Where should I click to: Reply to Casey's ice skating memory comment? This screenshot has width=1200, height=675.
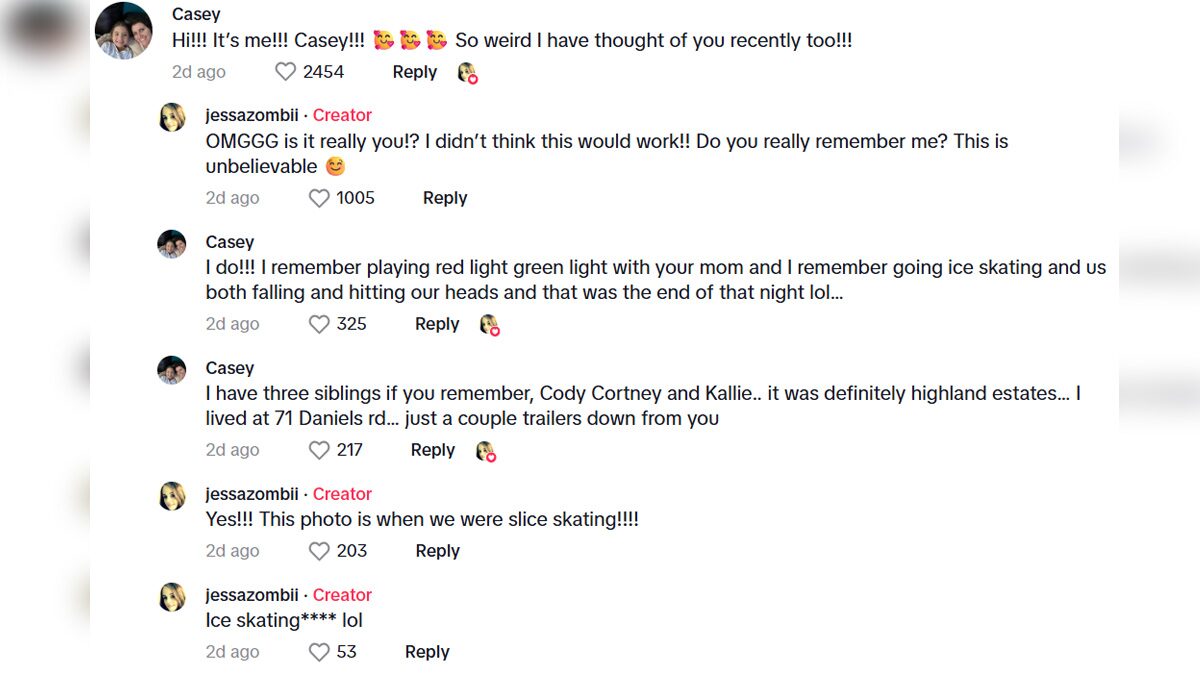coord(437,324)
